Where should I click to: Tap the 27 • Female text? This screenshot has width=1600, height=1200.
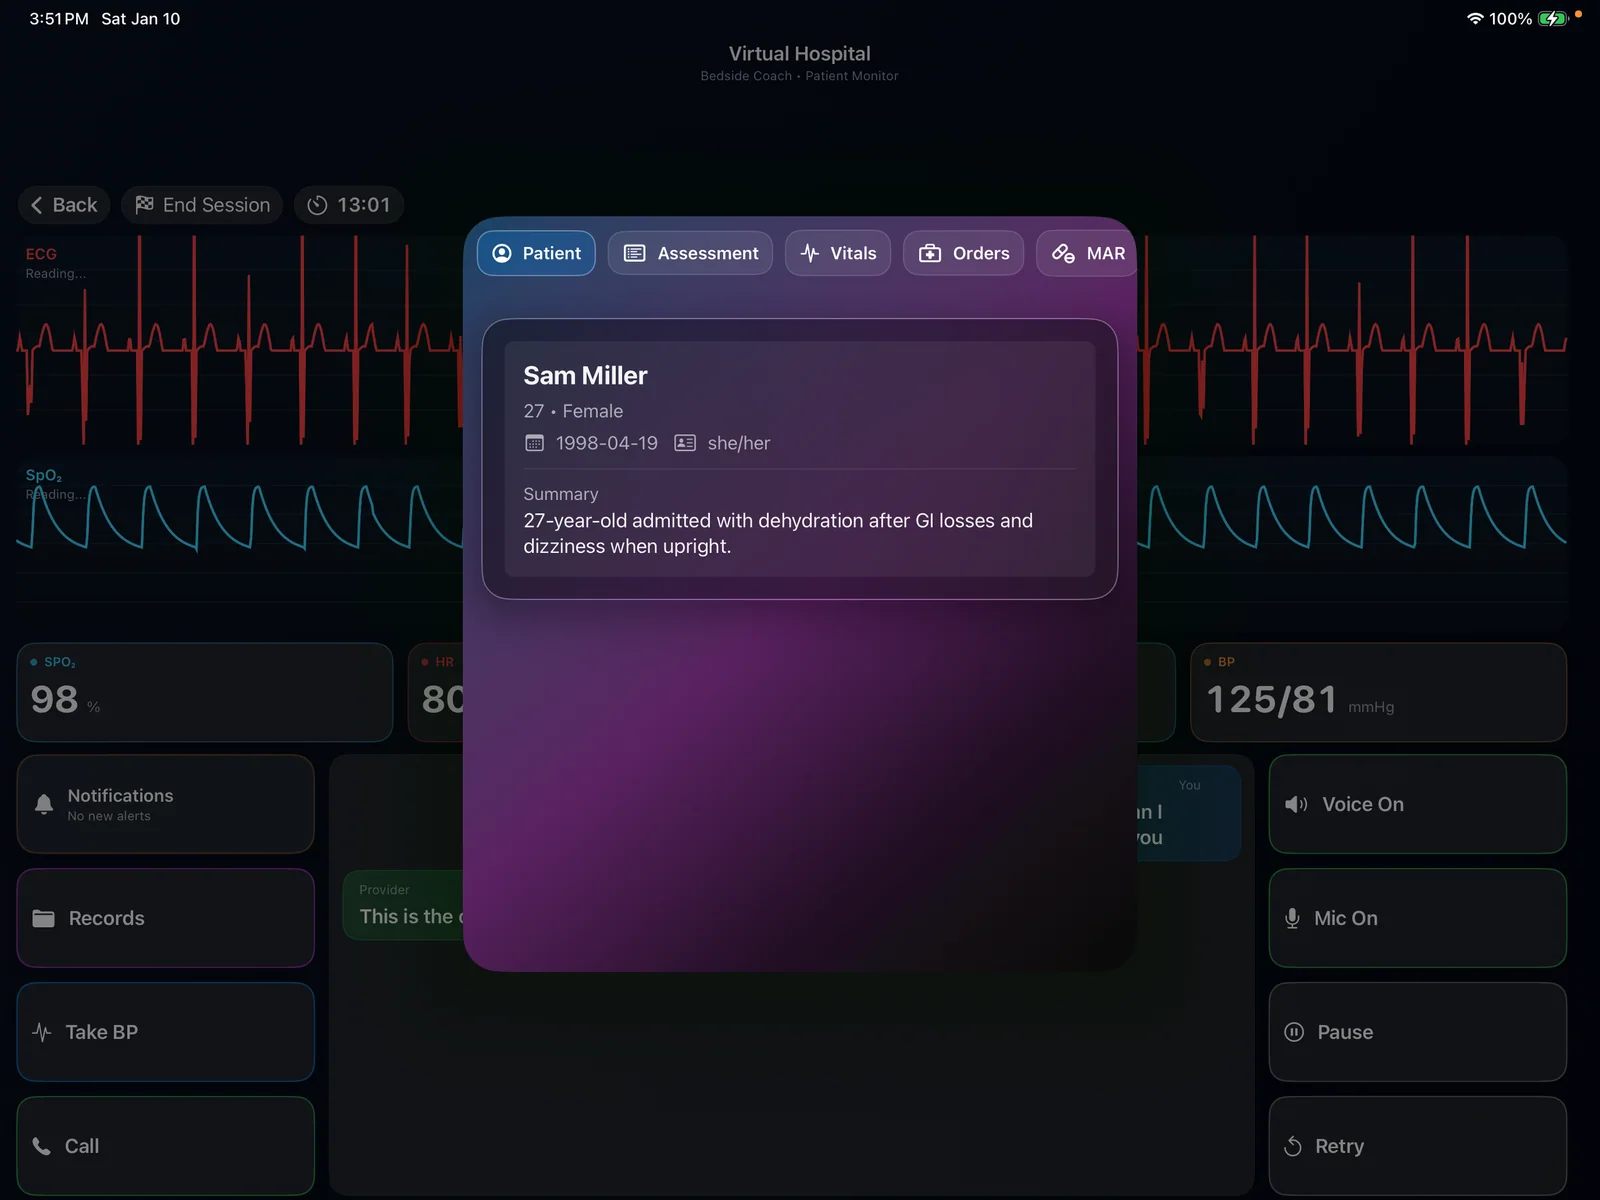coord(573,411)
